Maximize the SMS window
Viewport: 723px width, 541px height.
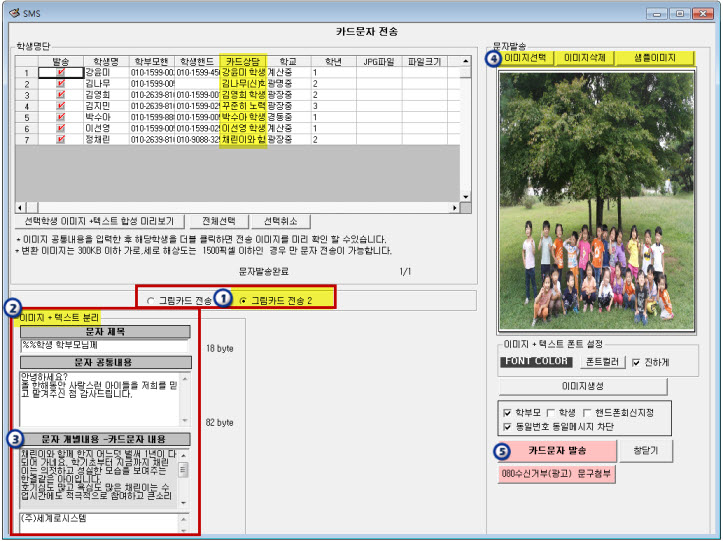point(679,13)
